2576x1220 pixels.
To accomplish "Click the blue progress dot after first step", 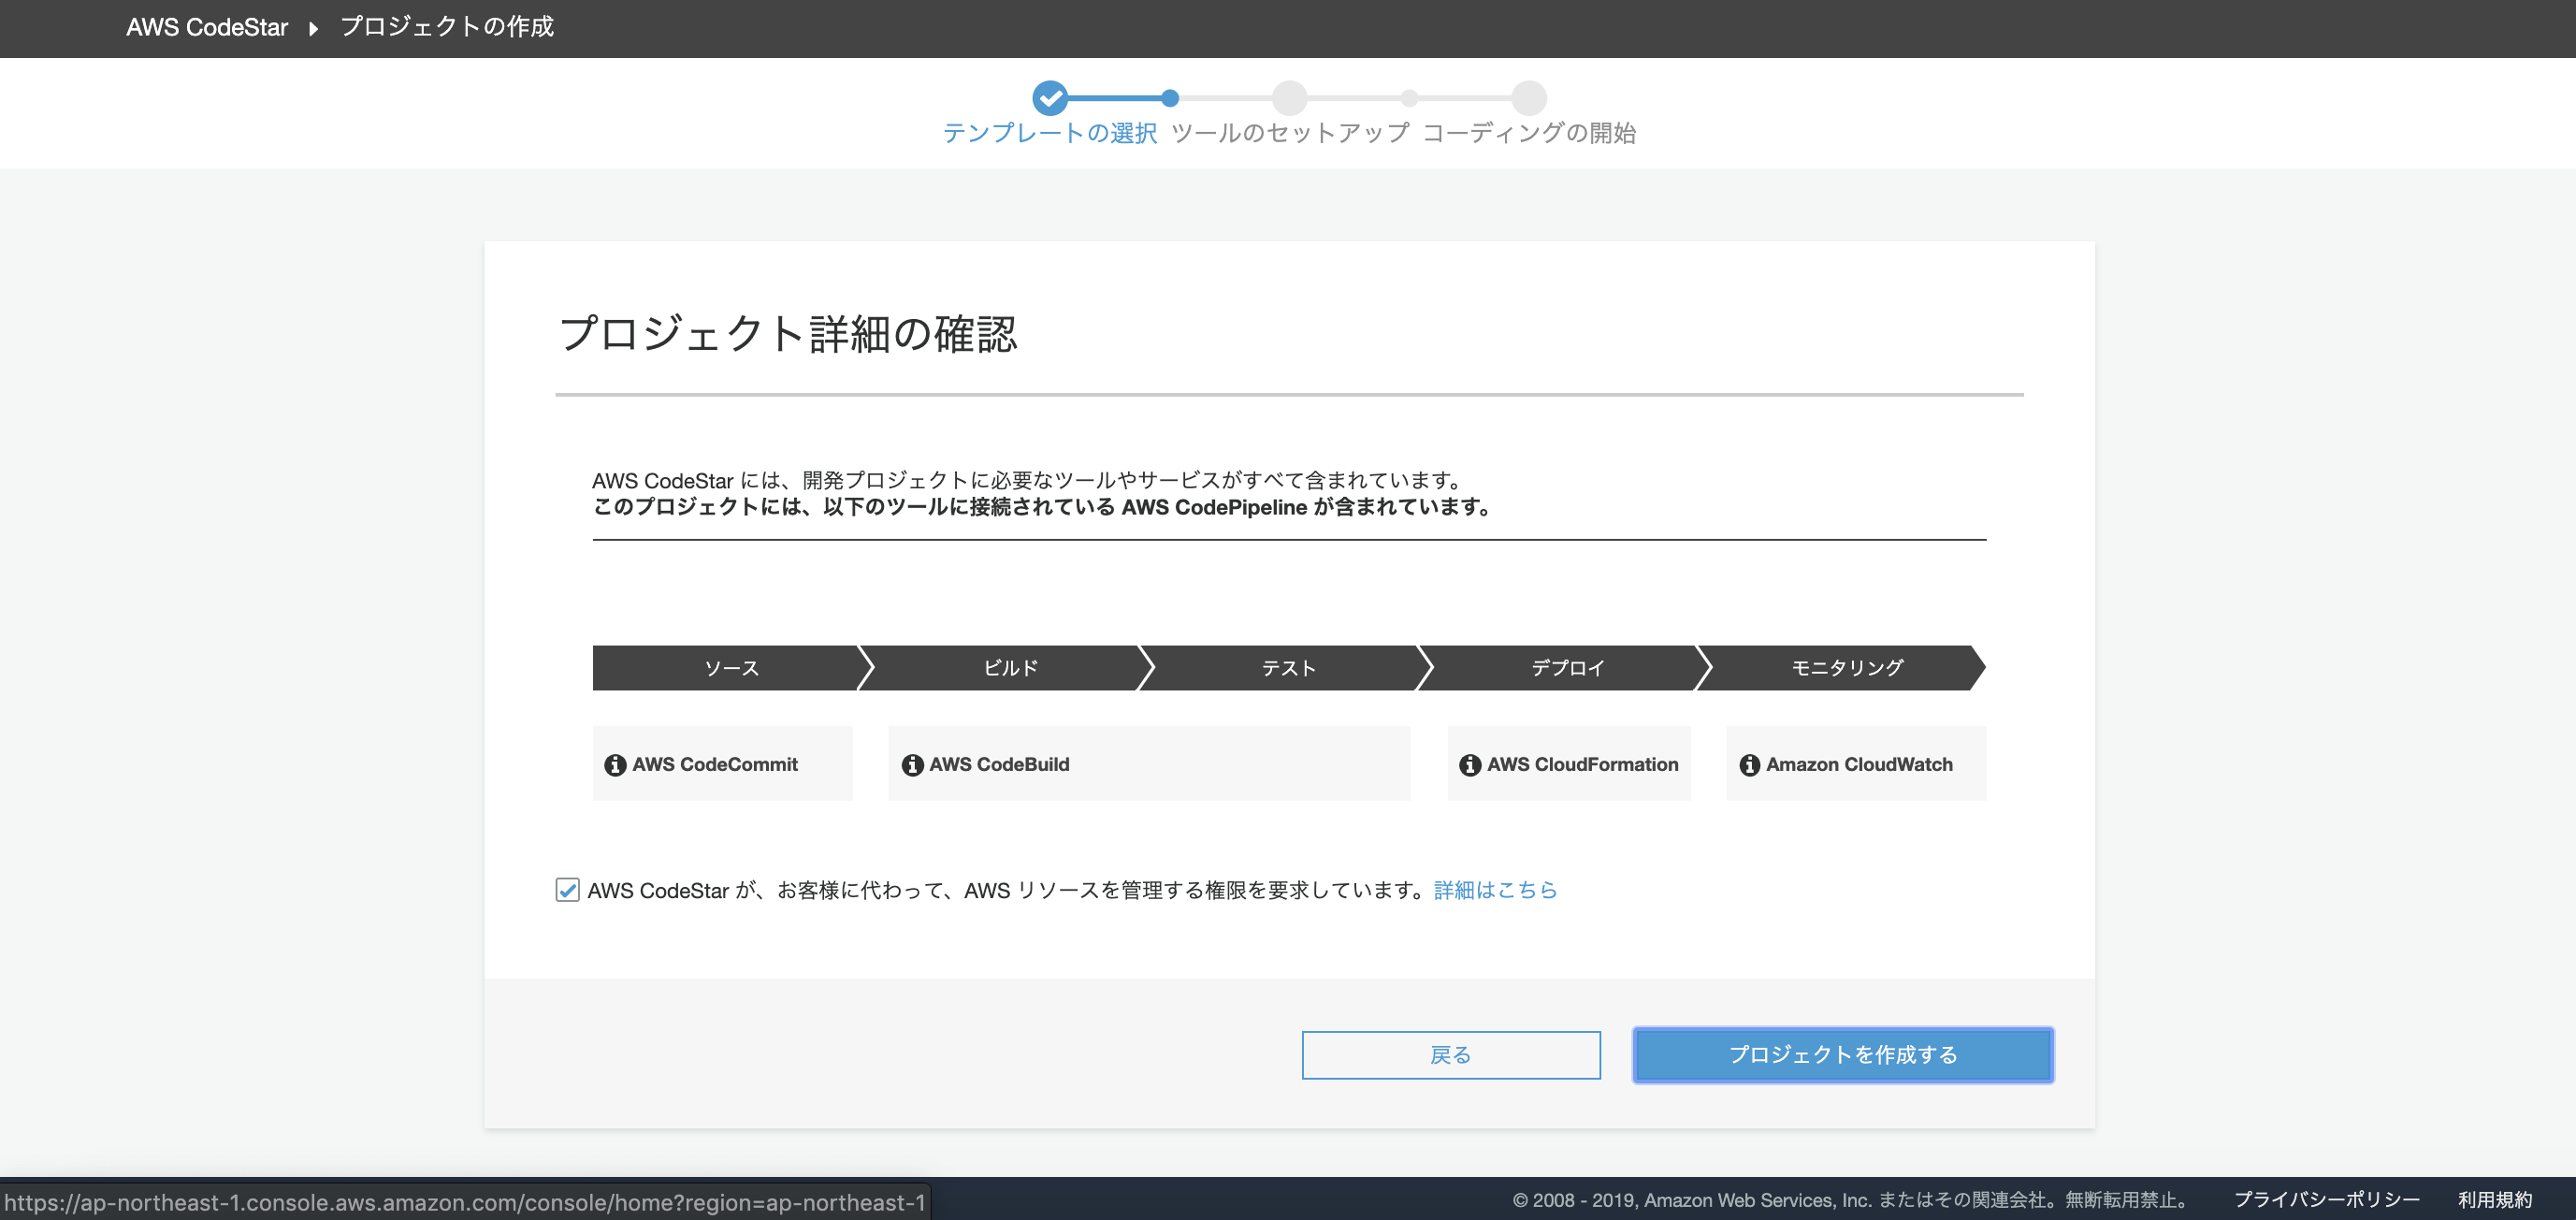I will [1170, 98].
